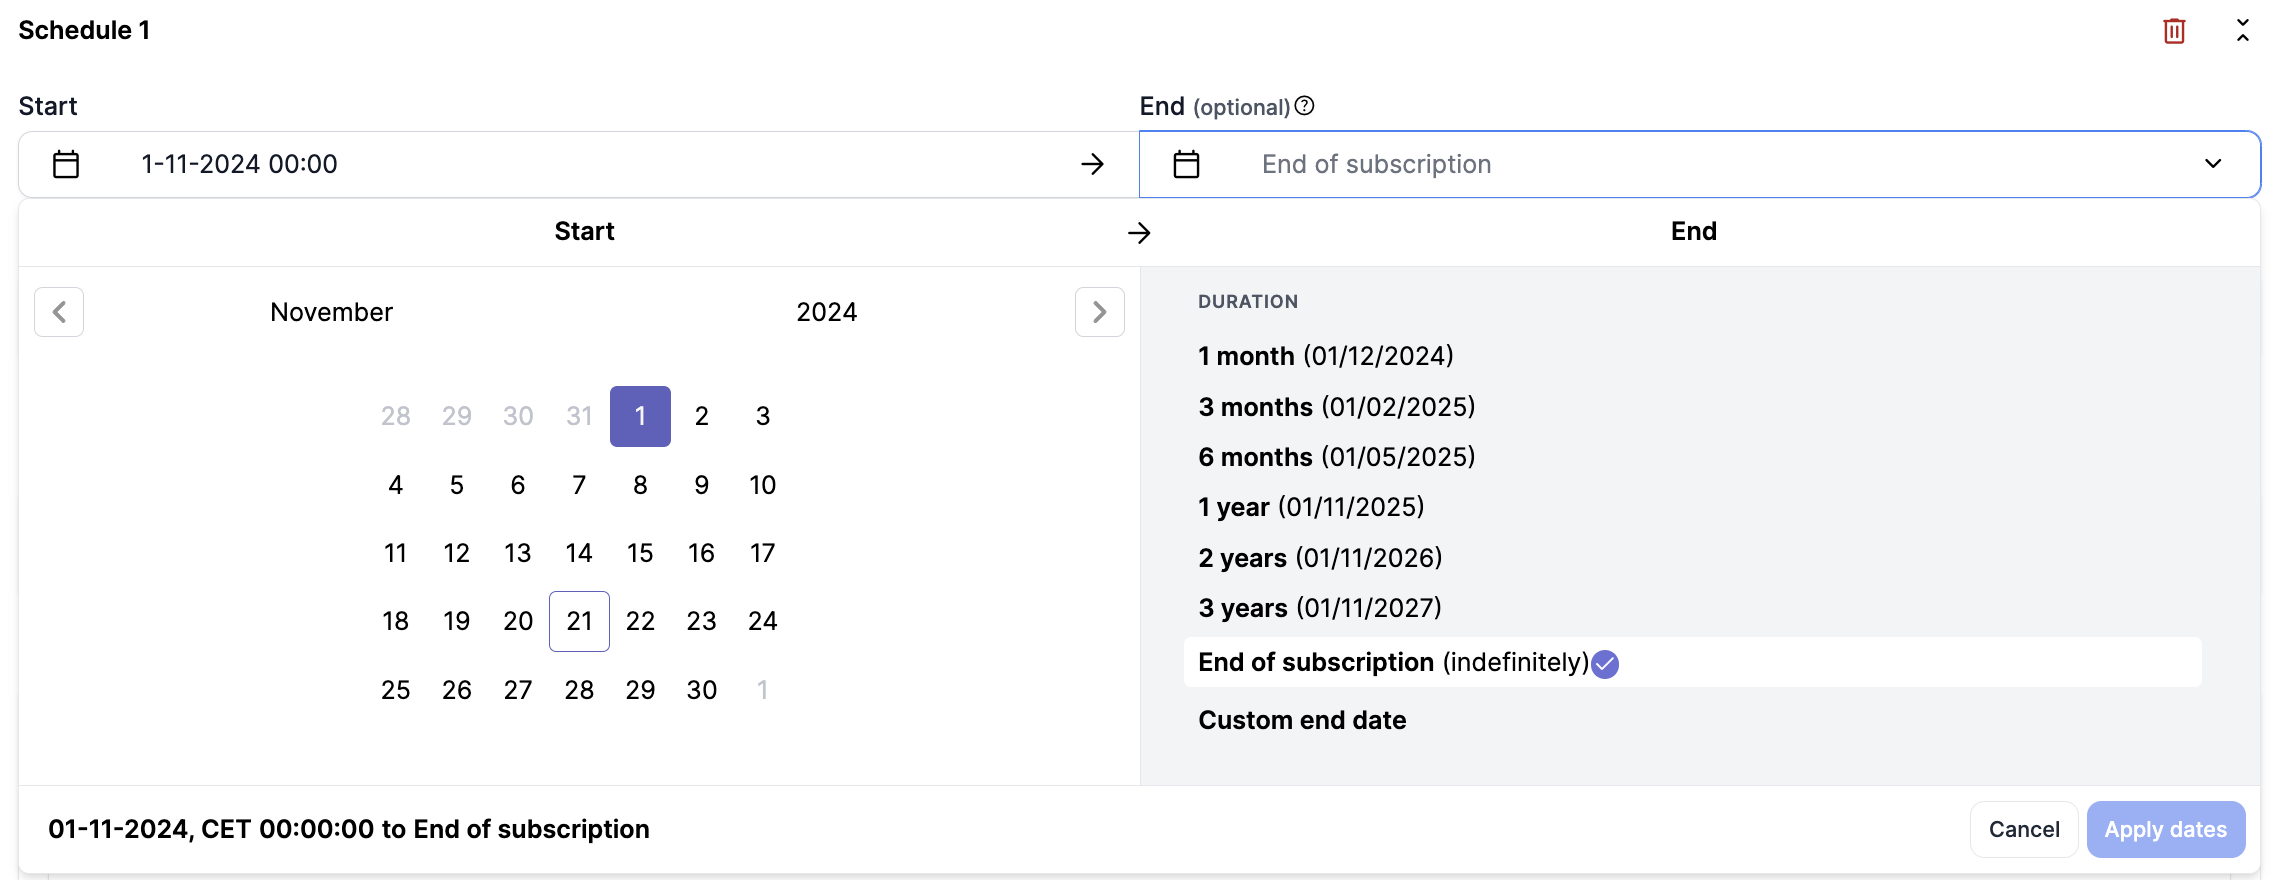Image resolution: width=2284 pixels, height=880 pixels.
Task: Go to the previous month
Action: 59,312
